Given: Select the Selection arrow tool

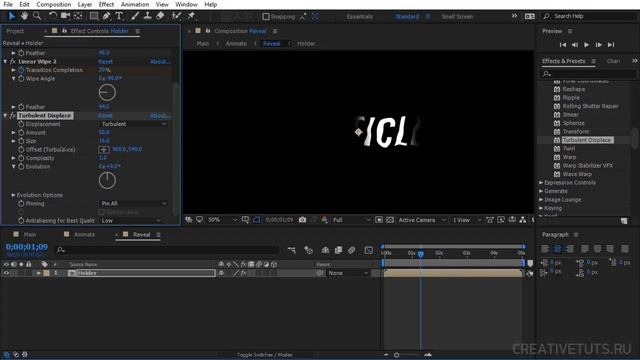Looking at the screenshot, I should tap(11, 16).
